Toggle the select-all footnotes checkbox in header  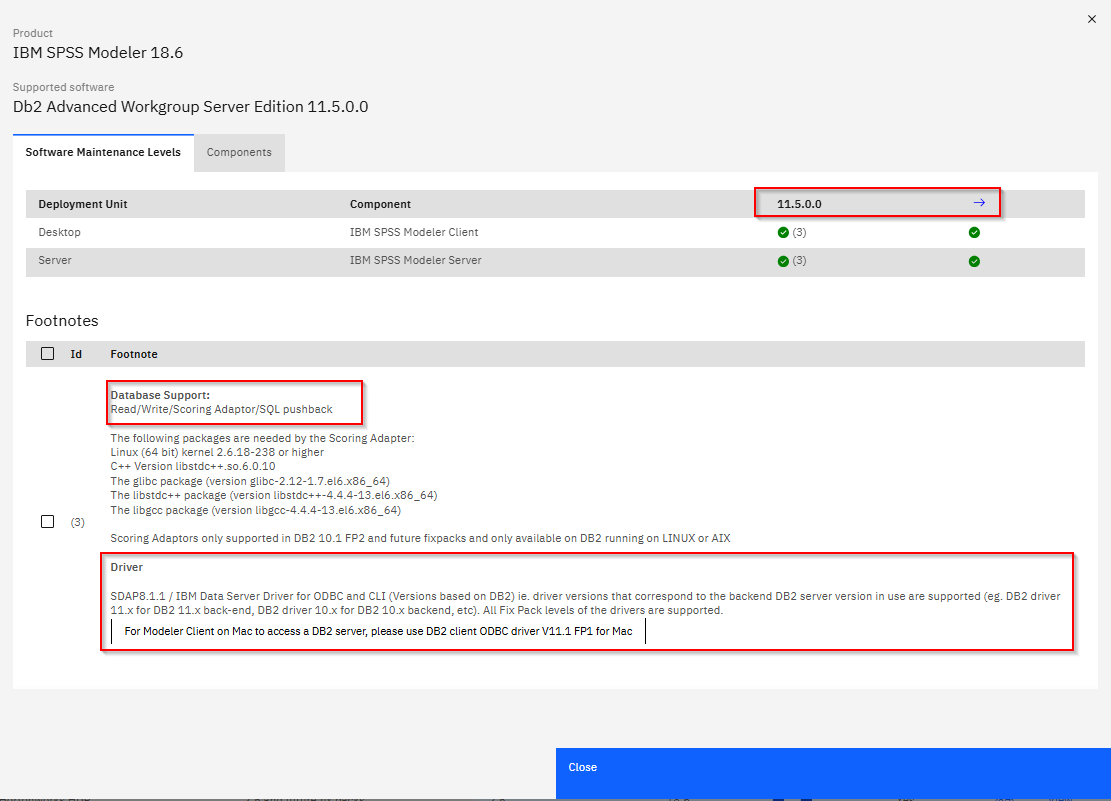tap(47, 354)
